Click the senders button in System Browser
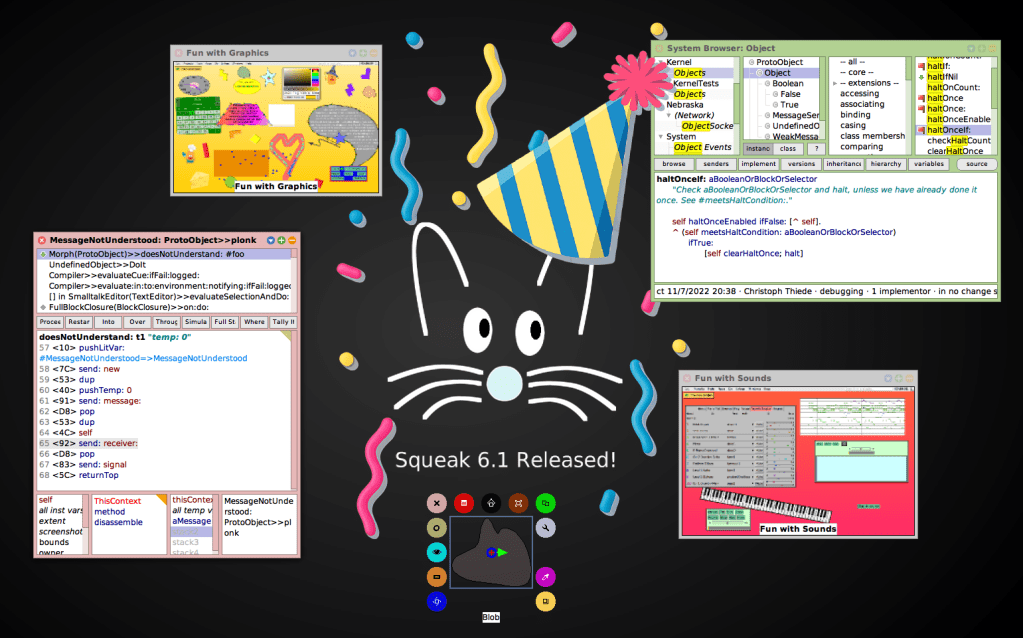1023x638 pixels. tap(716, 164)
